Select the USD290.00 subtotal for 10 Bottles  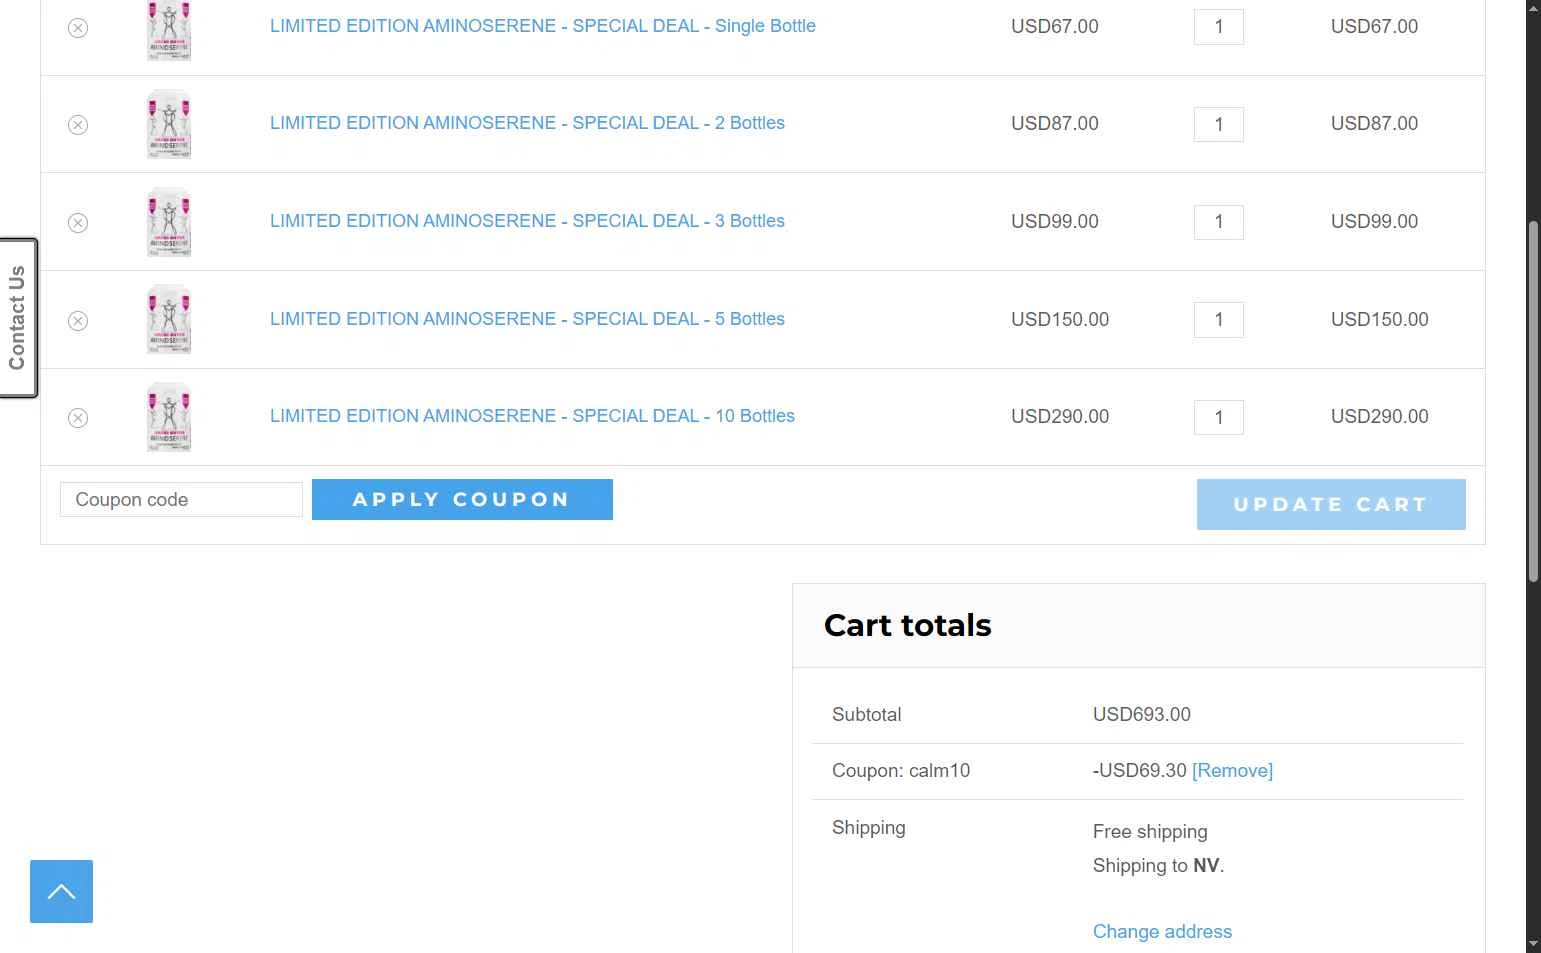(1379, 417)
